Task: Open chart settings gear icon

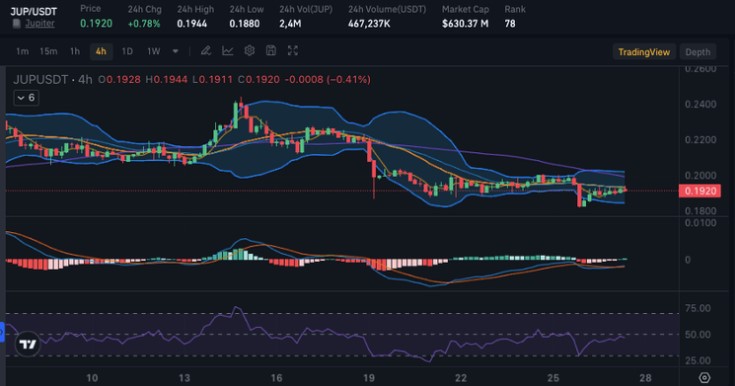Action: pos(249,51)
